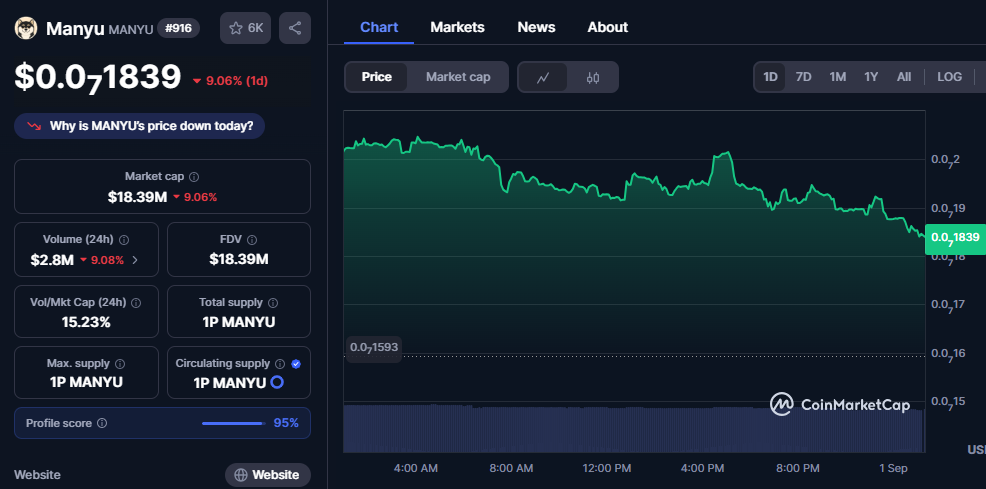Toggle chart to Price view
This screenshot has height=489, width=986.
[x=377, y=77]
